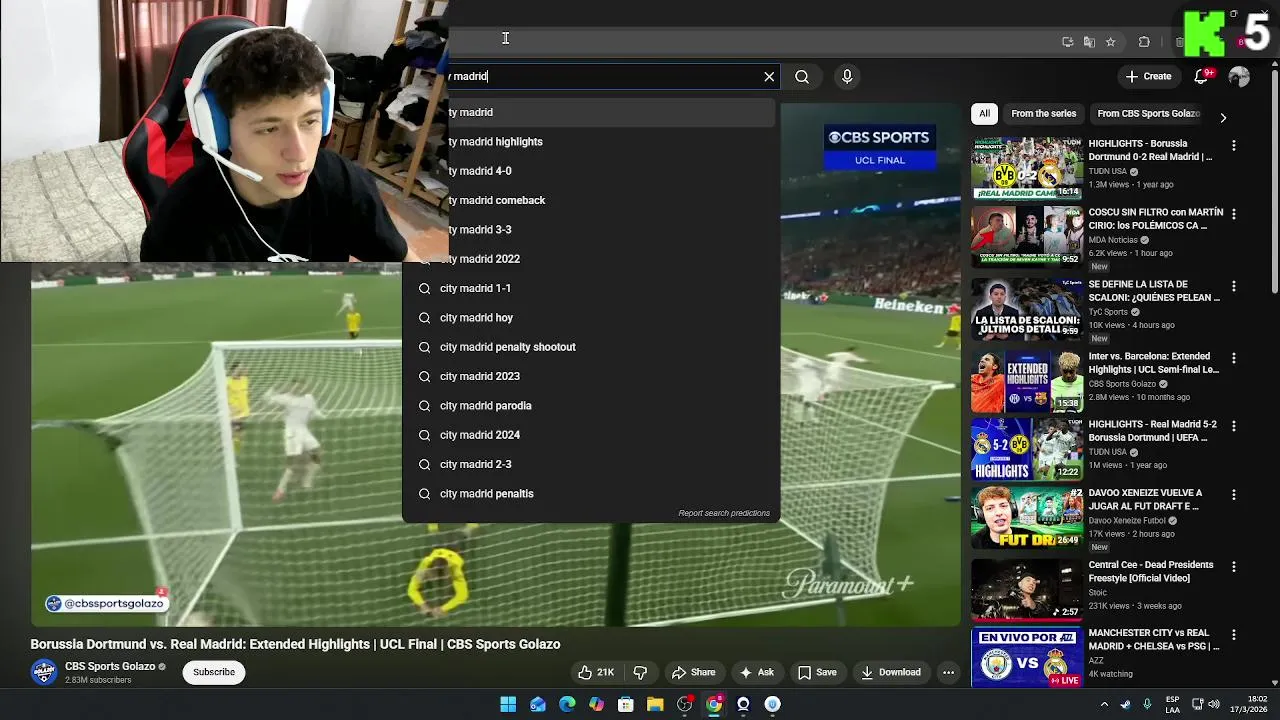This screenshot has height=720, width=1280.
Task: Open the Windows Start menu
Action: (508, 704)
